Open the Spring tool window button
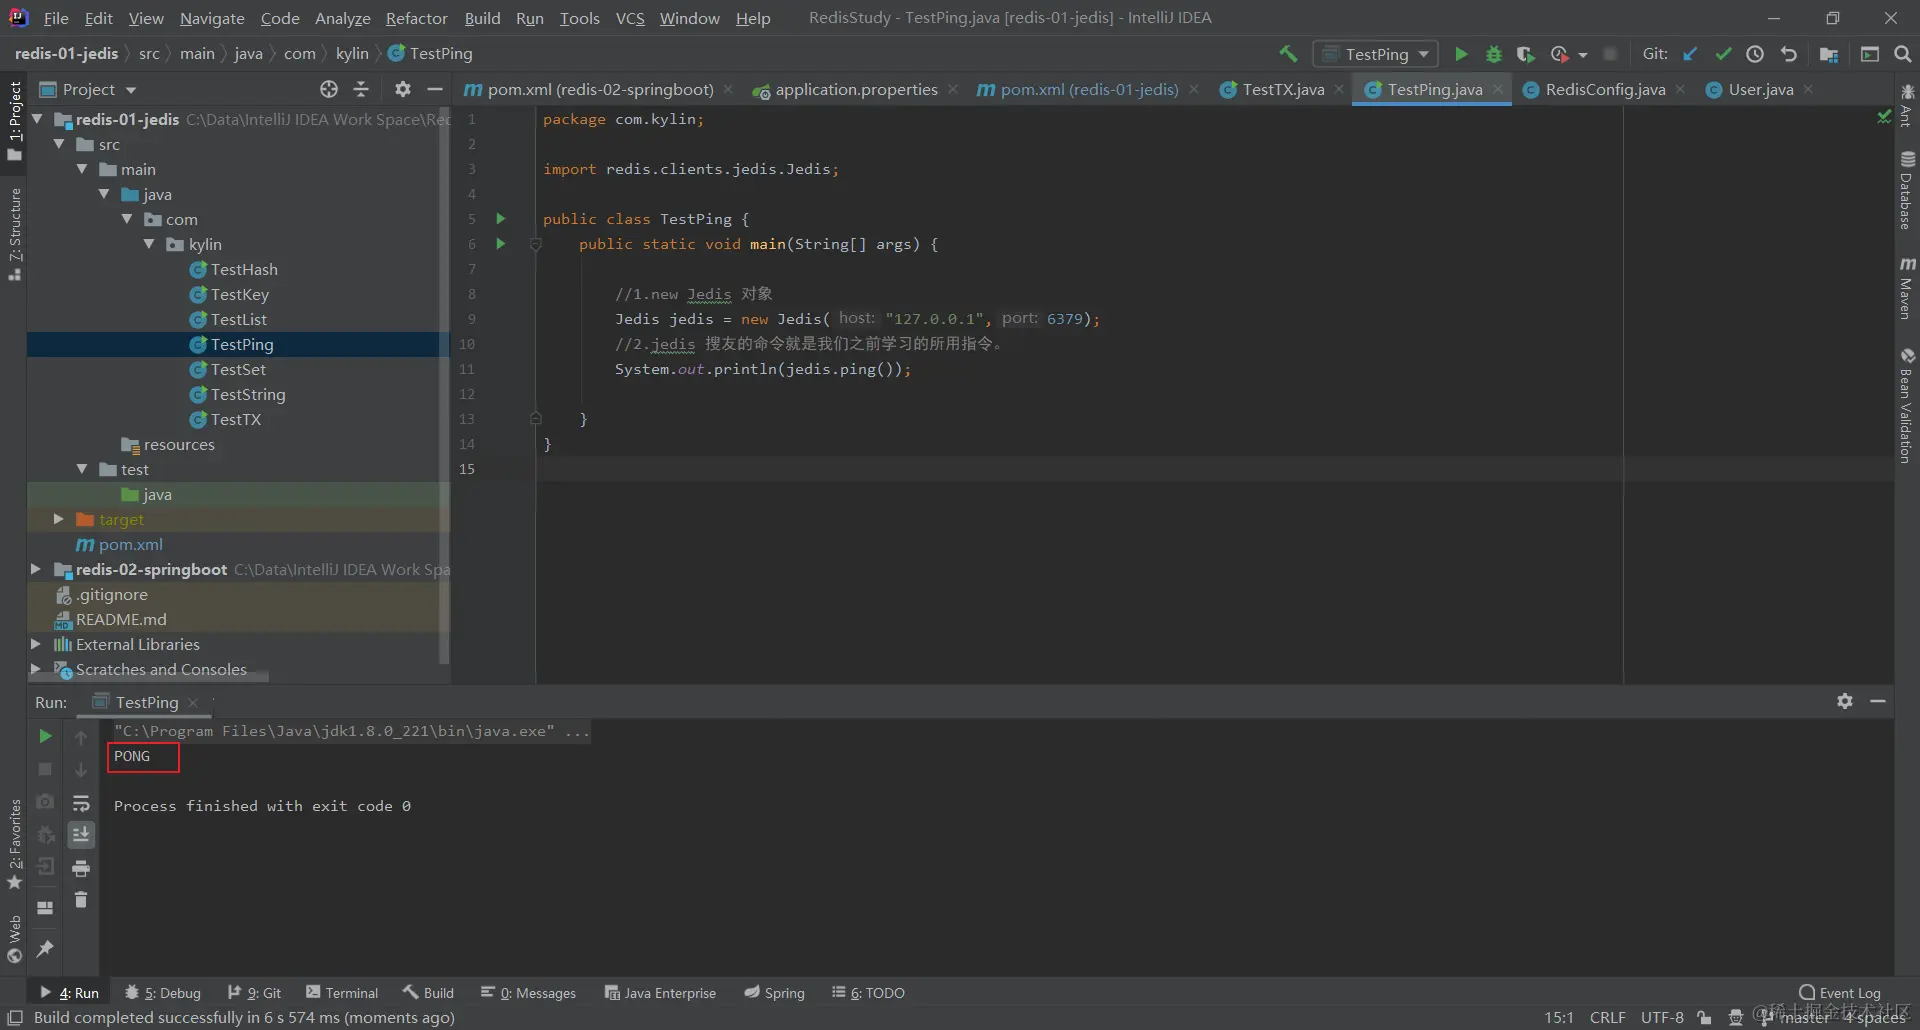Viewport: 1920px width, 1030px height. 775,992
